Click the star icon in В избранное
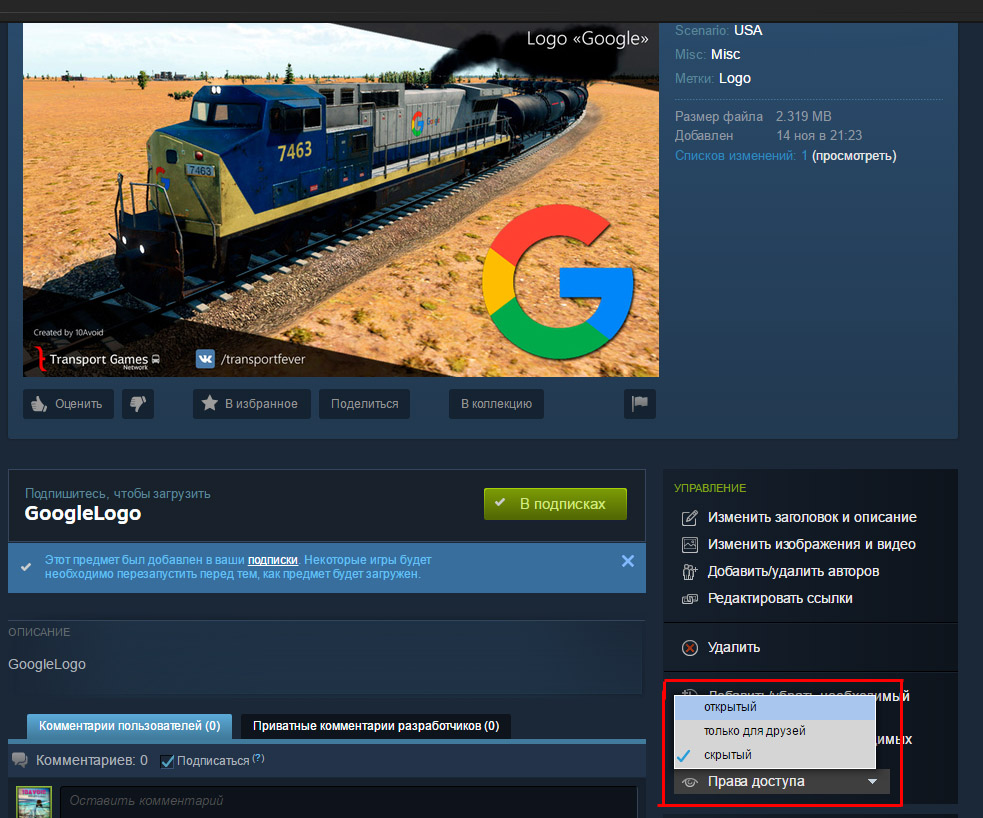This screenshot has width=983, height=818. click(209, 403)
